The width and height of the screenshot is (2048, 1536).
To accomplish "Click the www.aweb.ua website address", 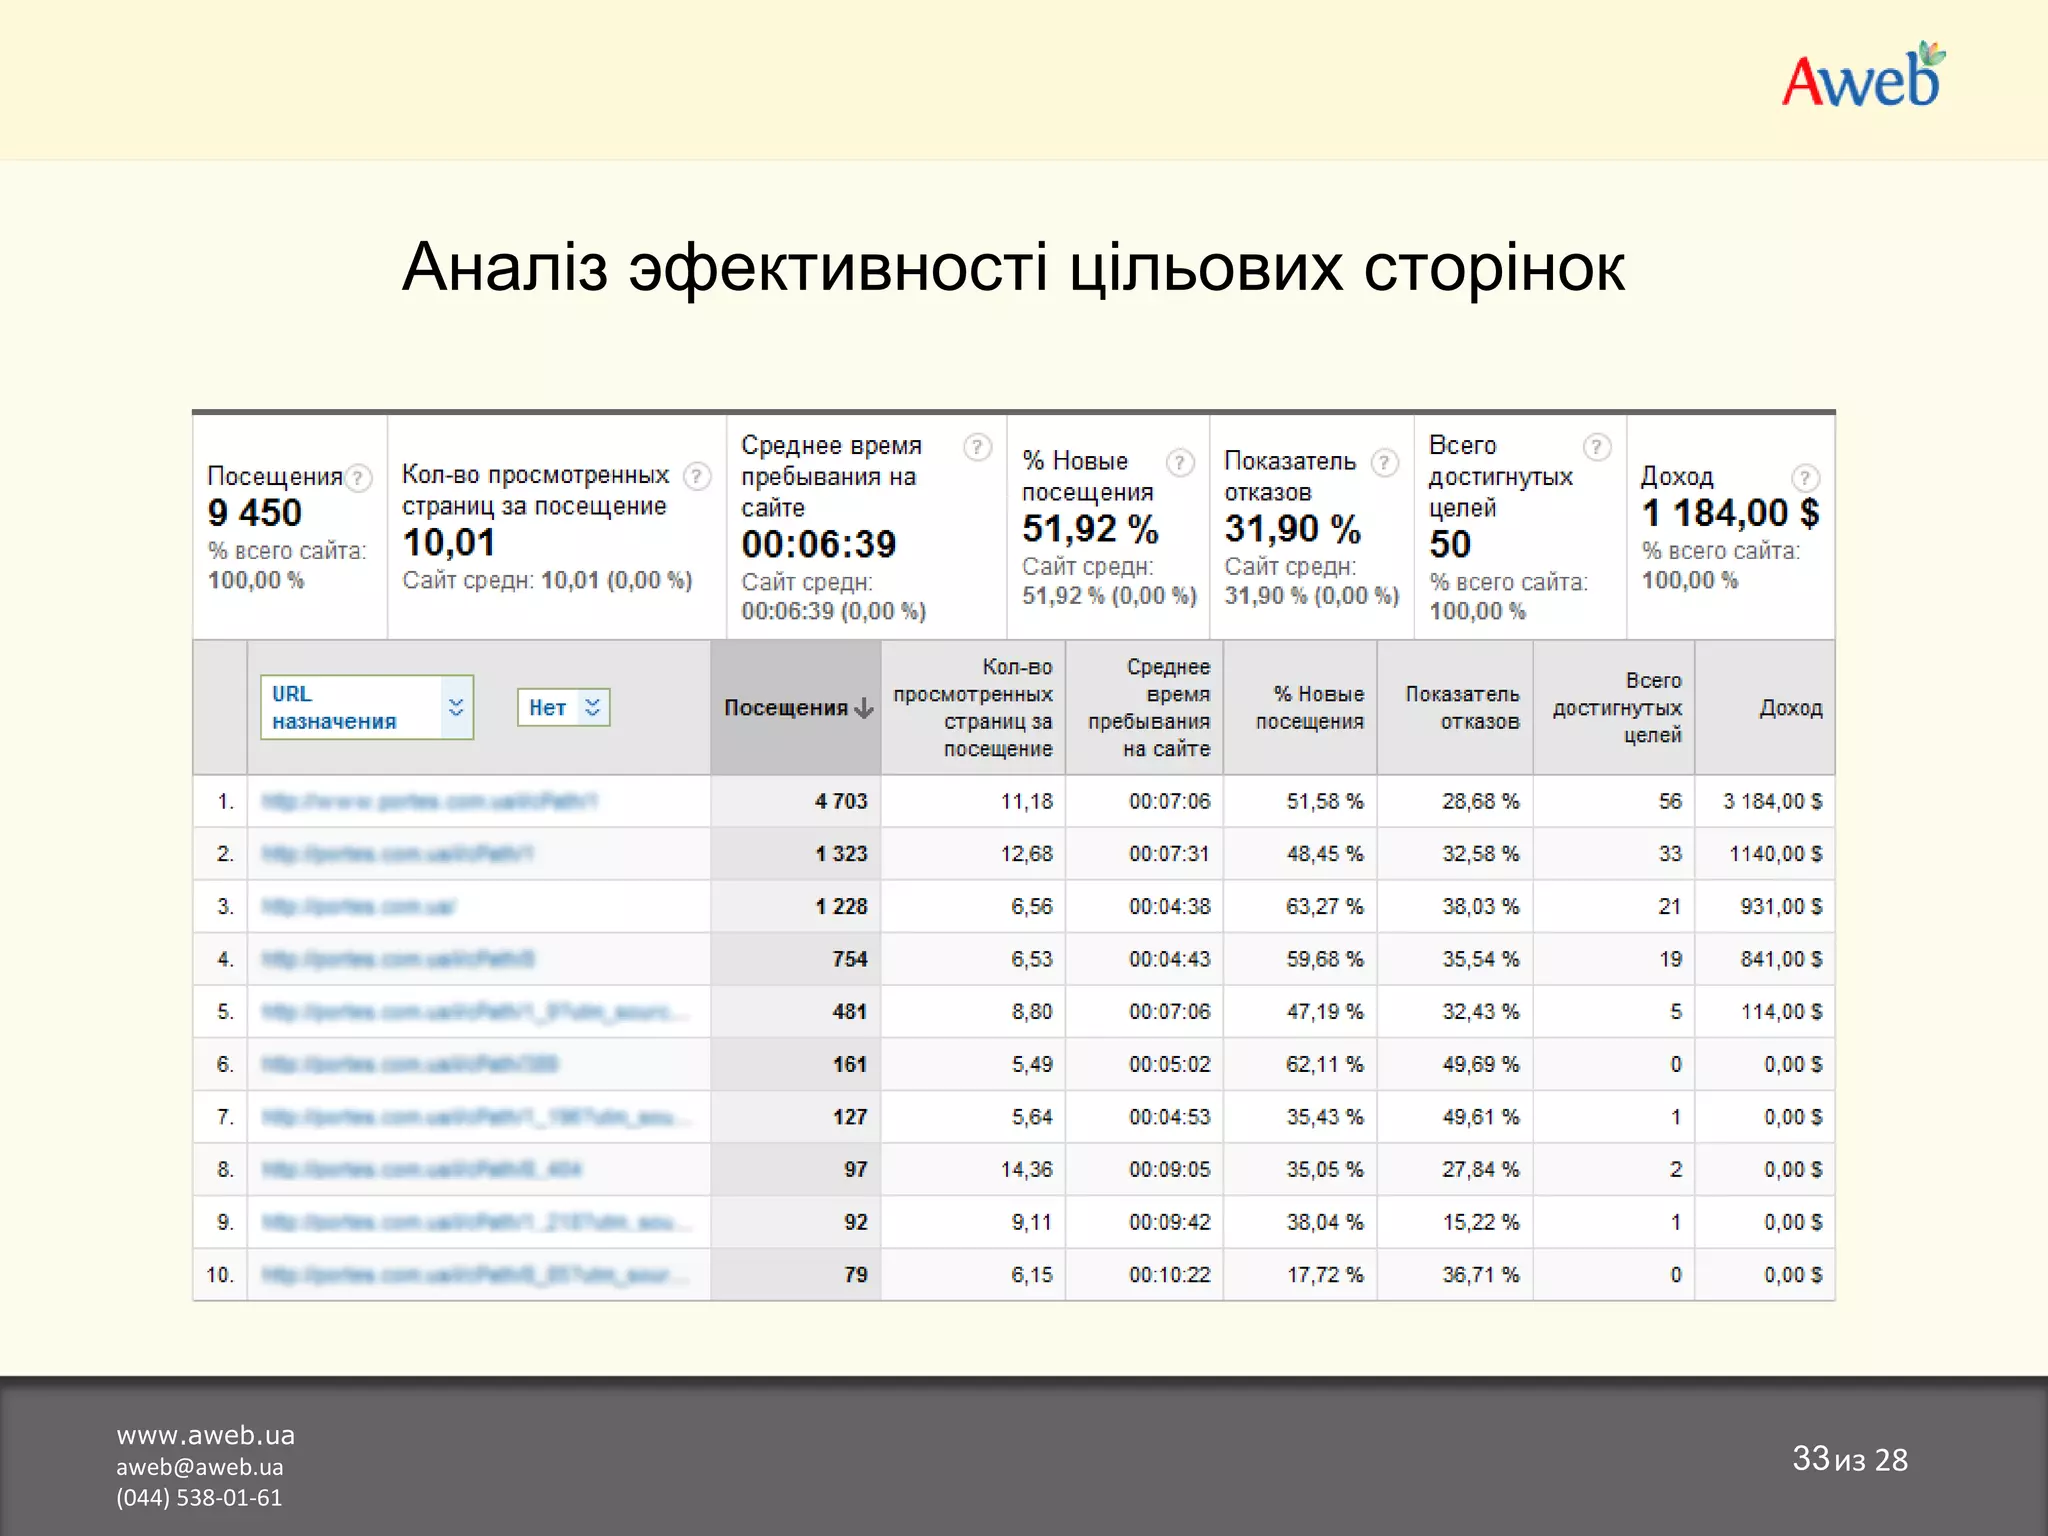I will (x=205, y=1435).
